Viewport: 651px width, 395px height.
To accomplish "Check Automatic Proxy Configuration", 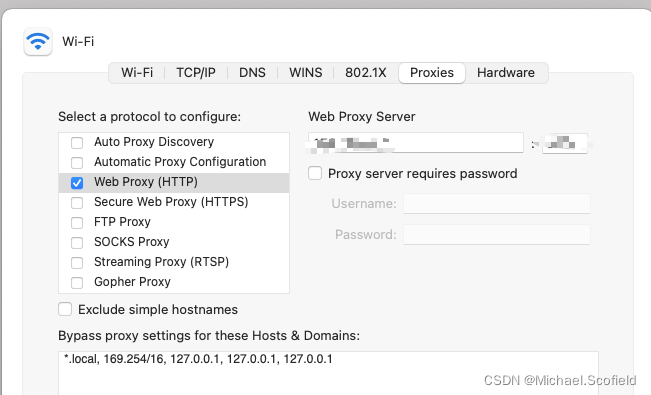I will pos(77,162).
